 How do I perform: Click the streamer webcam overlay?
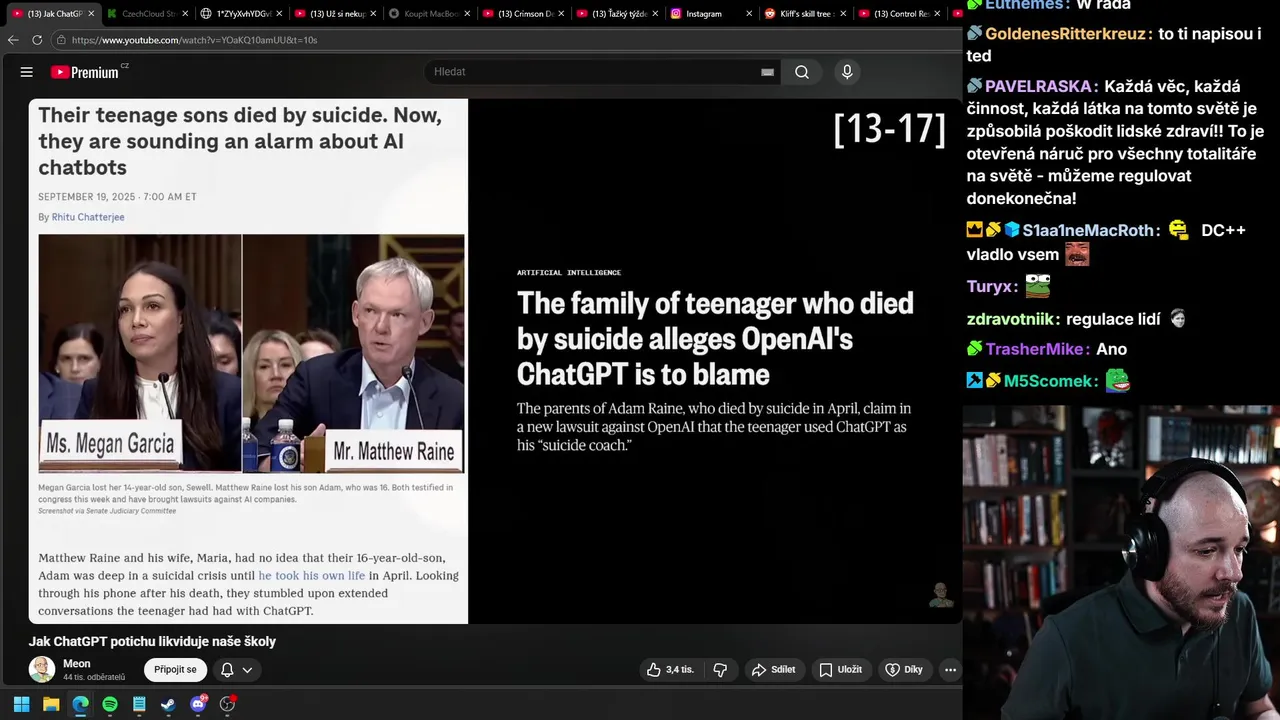[1121, 562]
